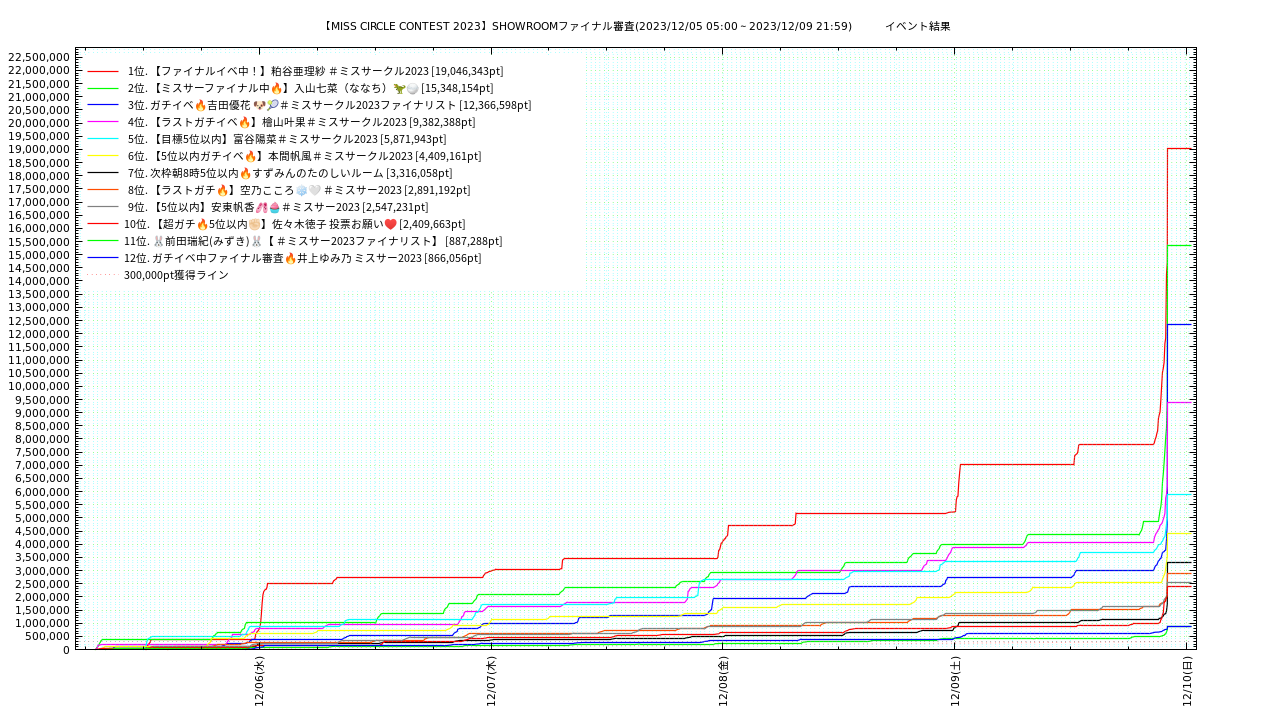The width and height of the screenshot is (1280, 720).
Task: Select legend entry 2位 入山七菜
Action: click(310, 89)
